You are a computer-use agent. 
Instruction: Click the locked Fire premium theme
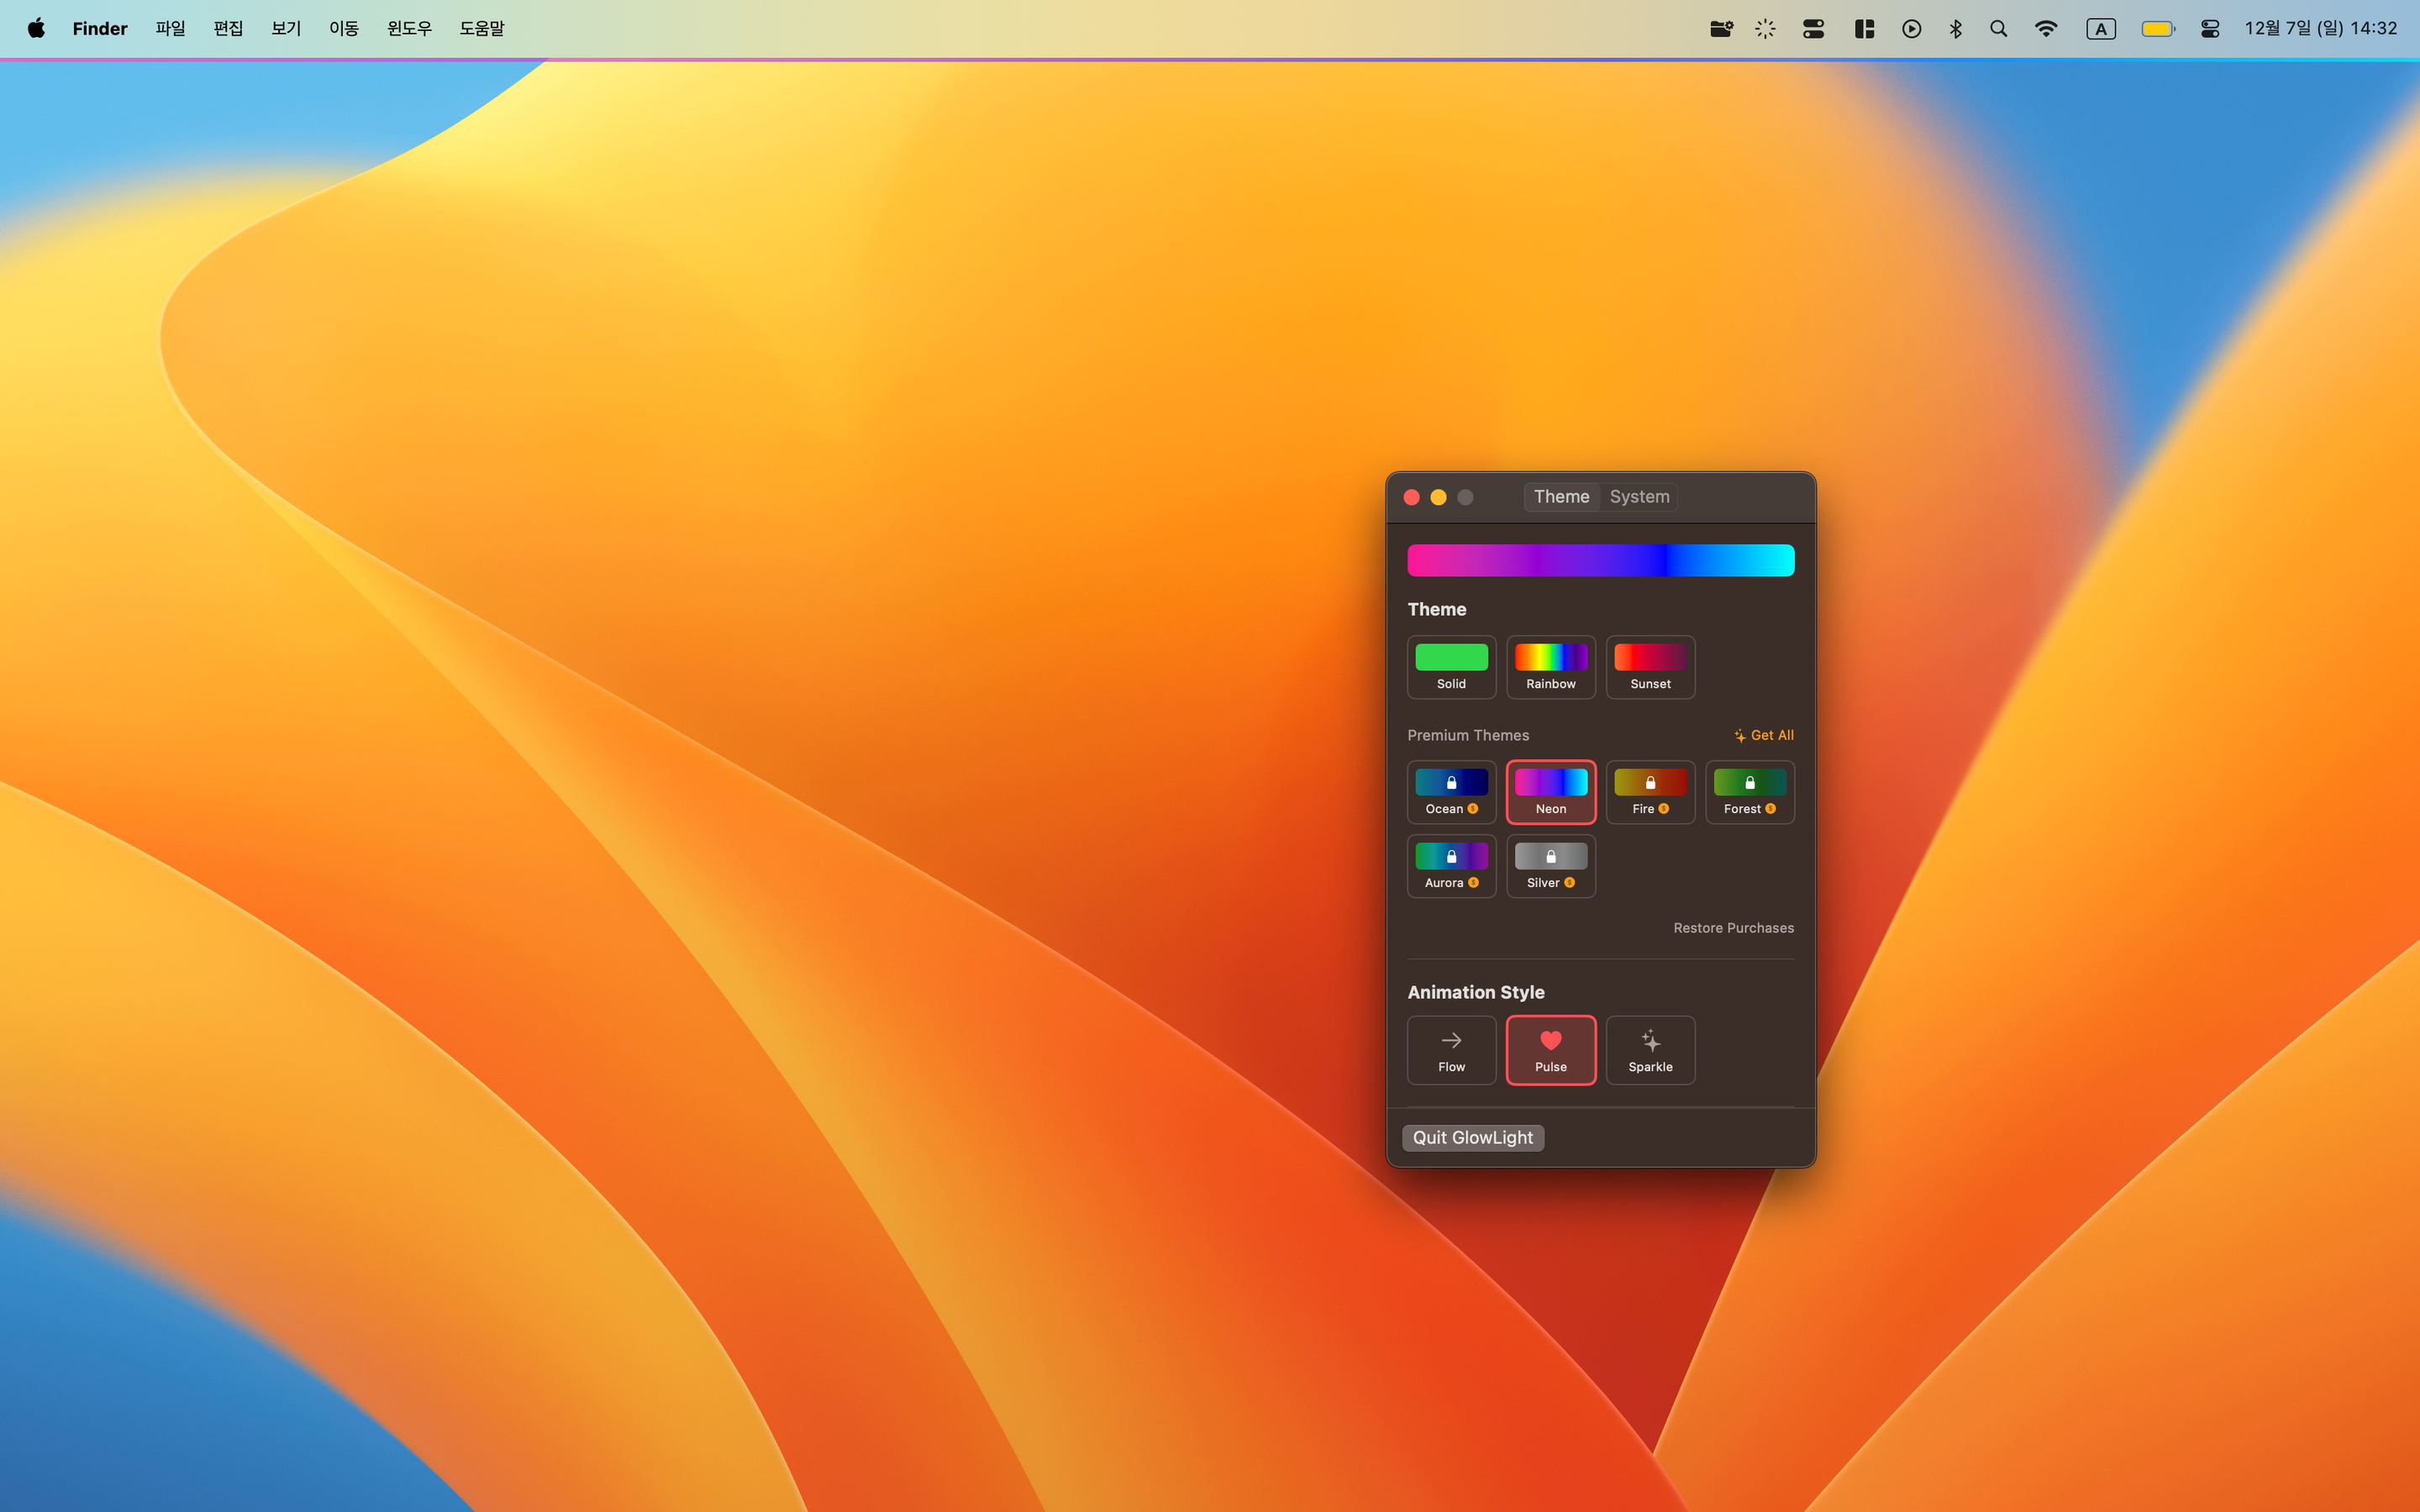click(x=1650, y=791)
